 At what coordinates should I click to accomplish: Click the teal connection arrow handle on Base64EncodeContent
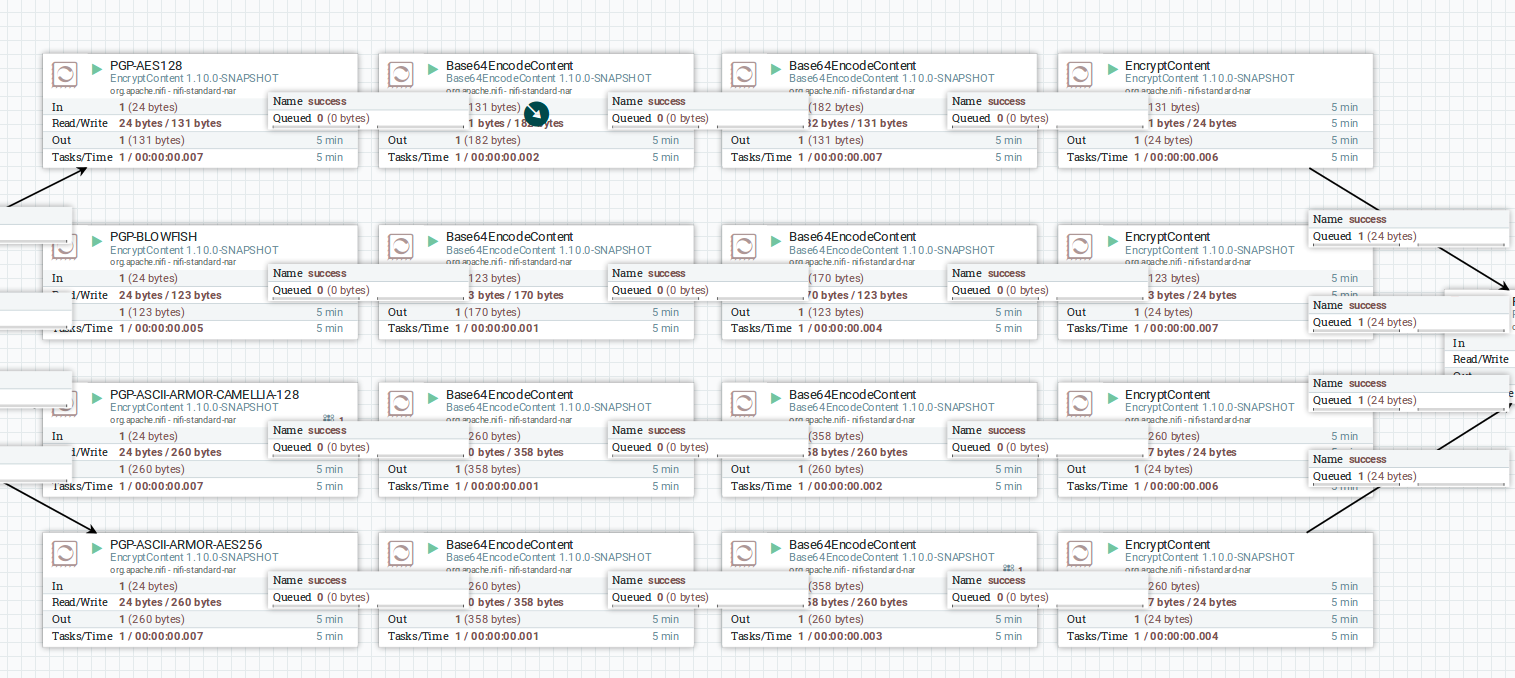click(x=537, y=115)
